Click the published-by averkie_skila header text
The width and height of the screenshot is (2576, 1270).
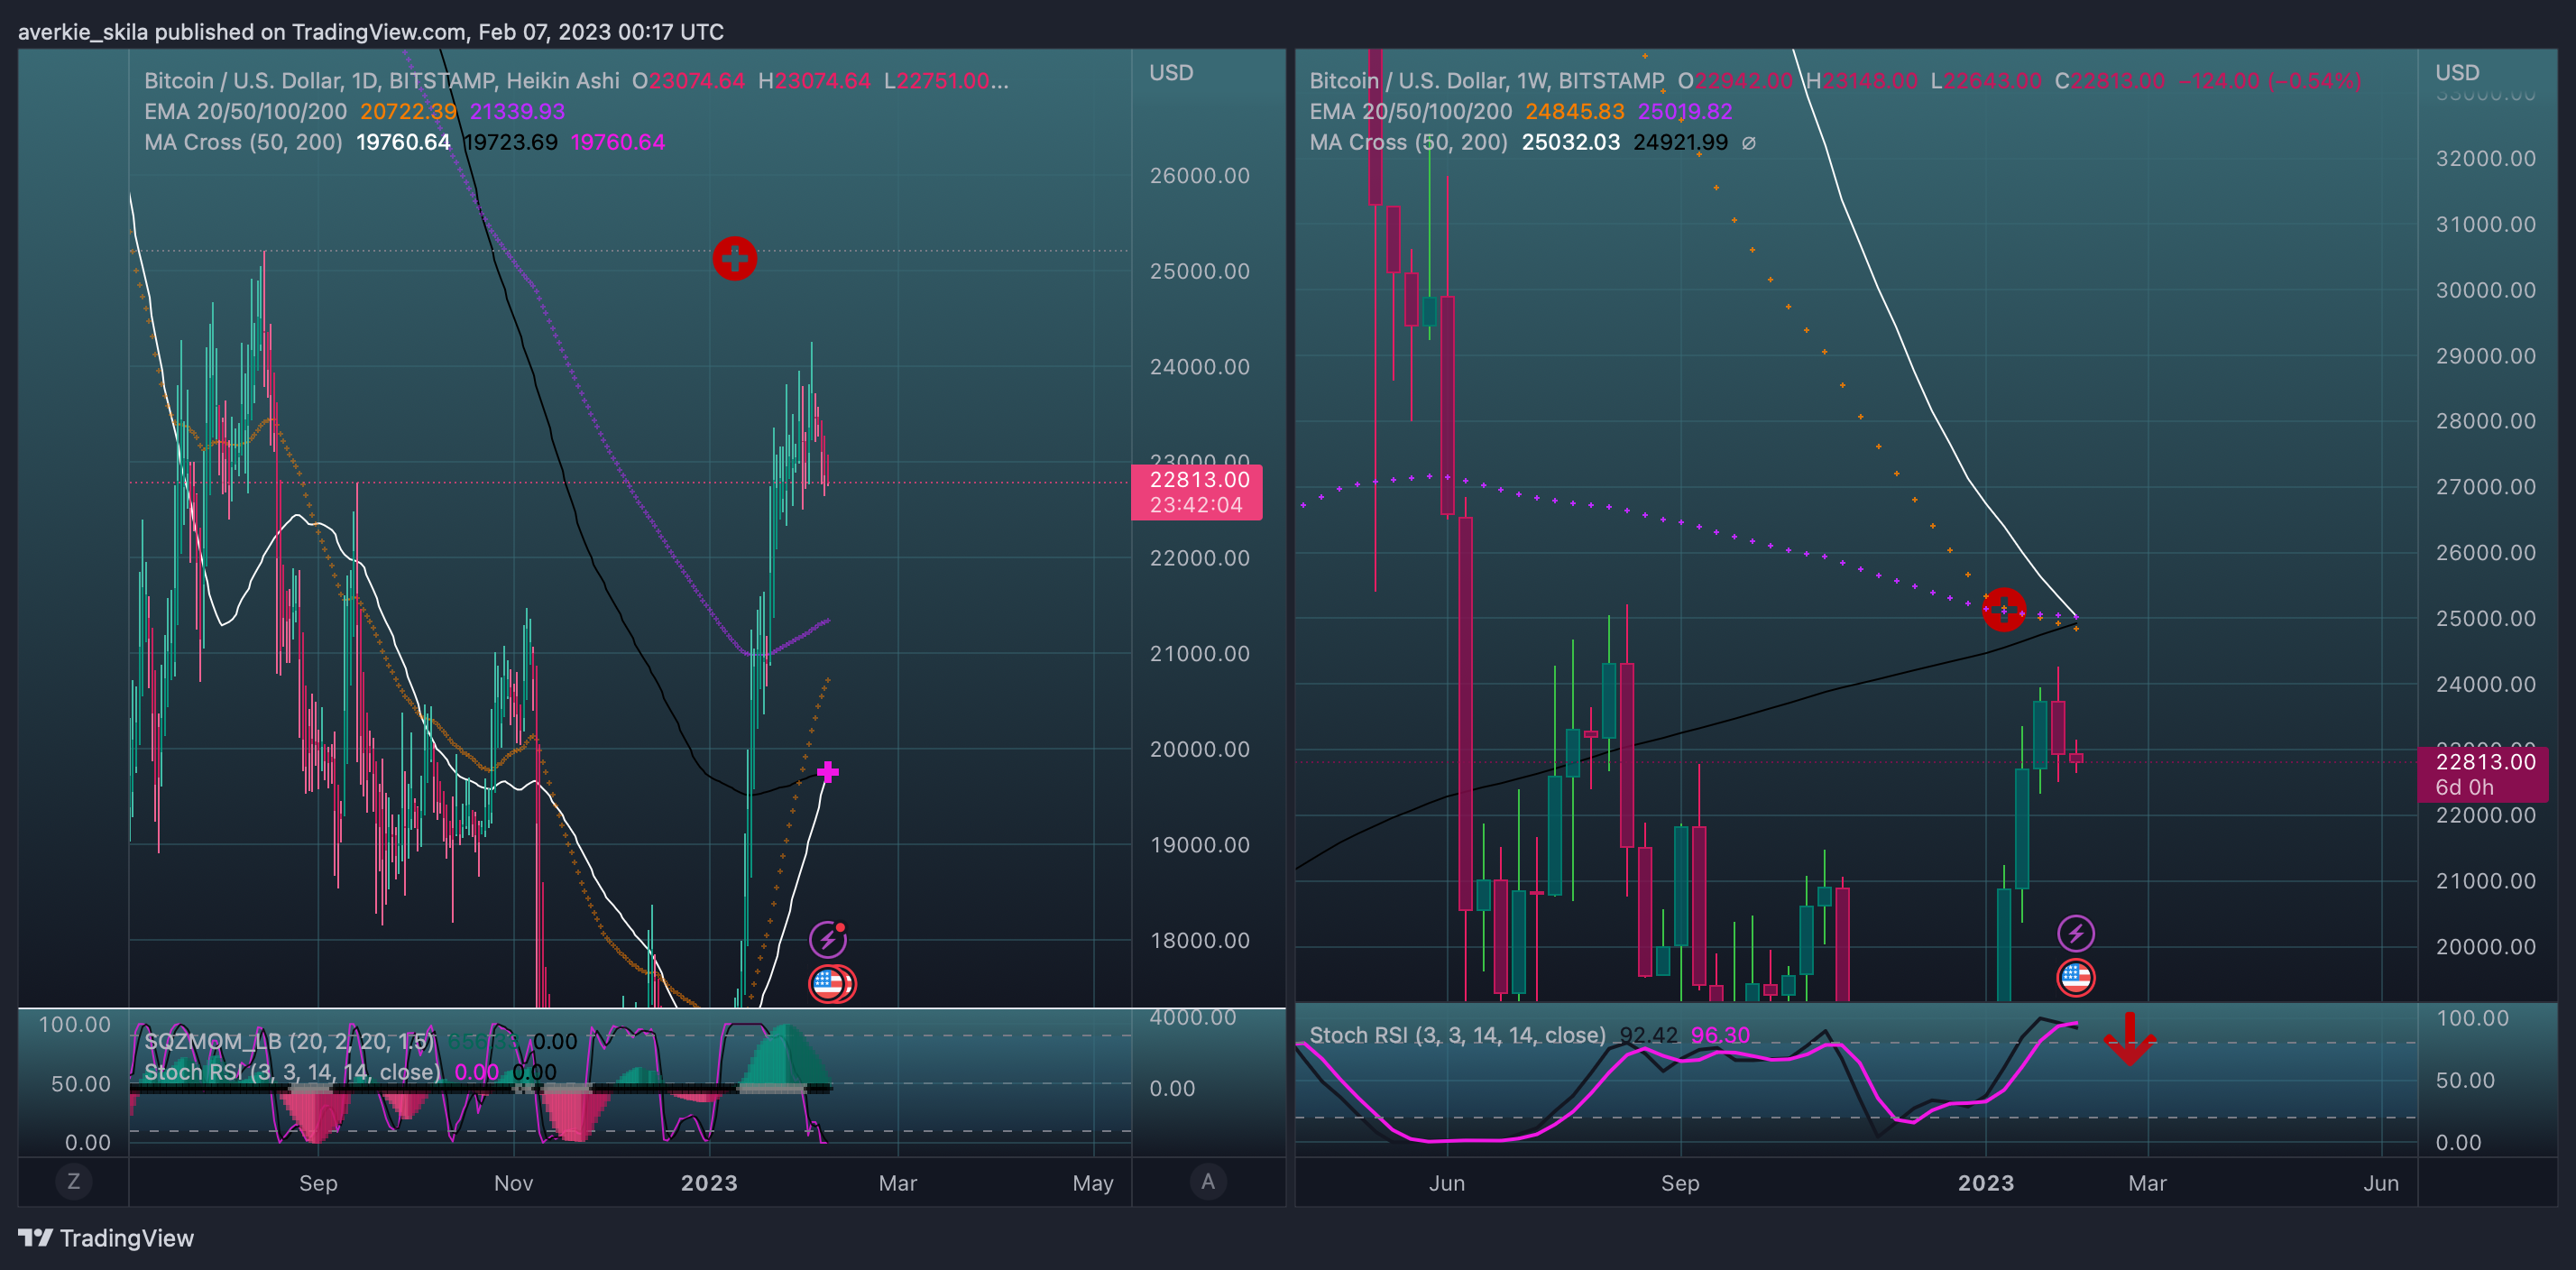[x=370, y=32]
